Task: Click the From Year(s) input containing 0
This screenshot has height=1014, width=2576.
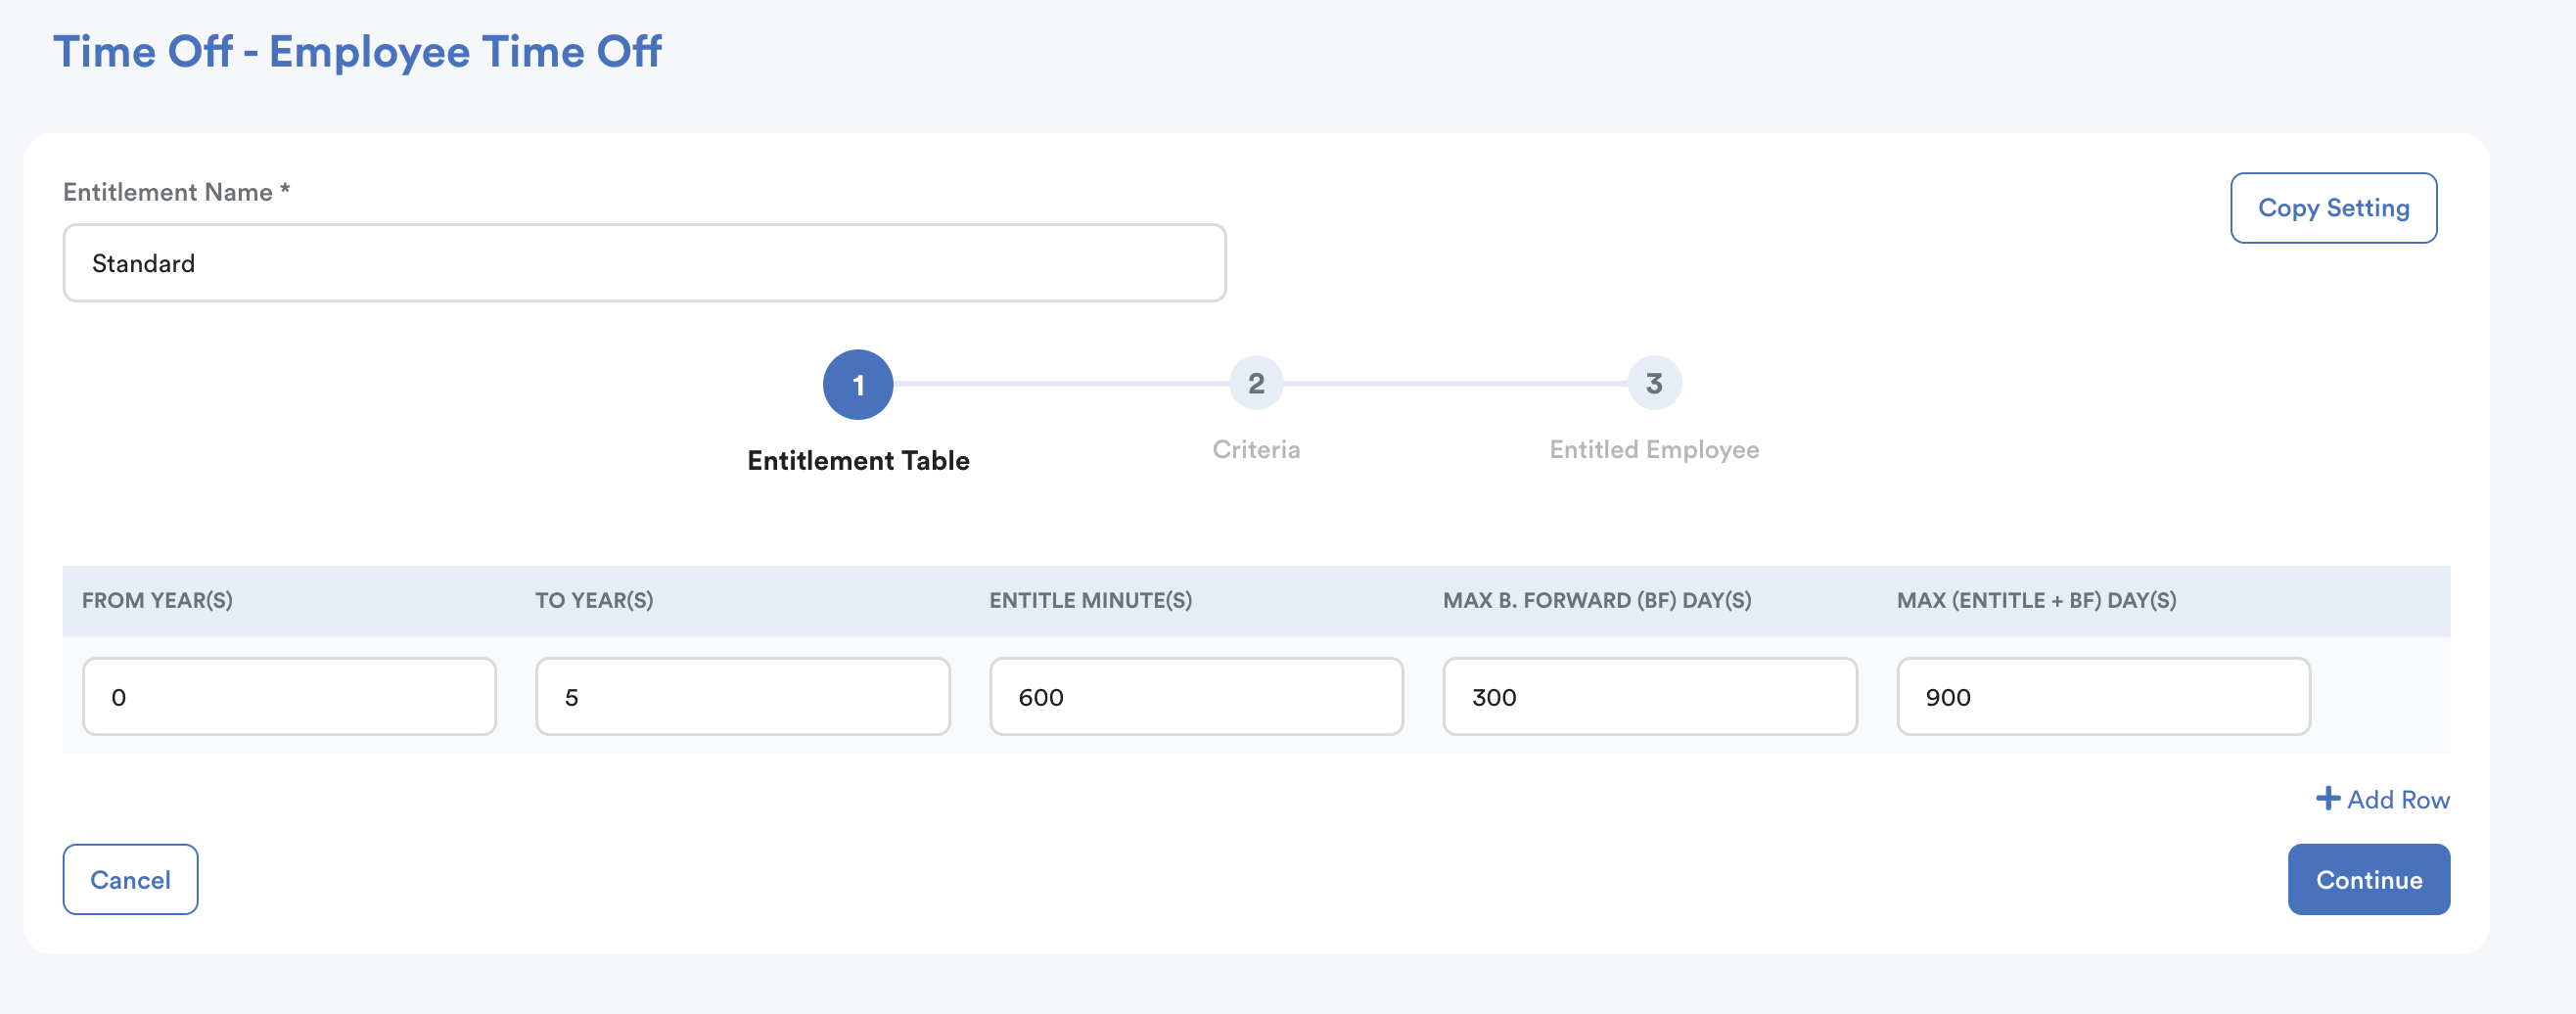Action: 289,696
